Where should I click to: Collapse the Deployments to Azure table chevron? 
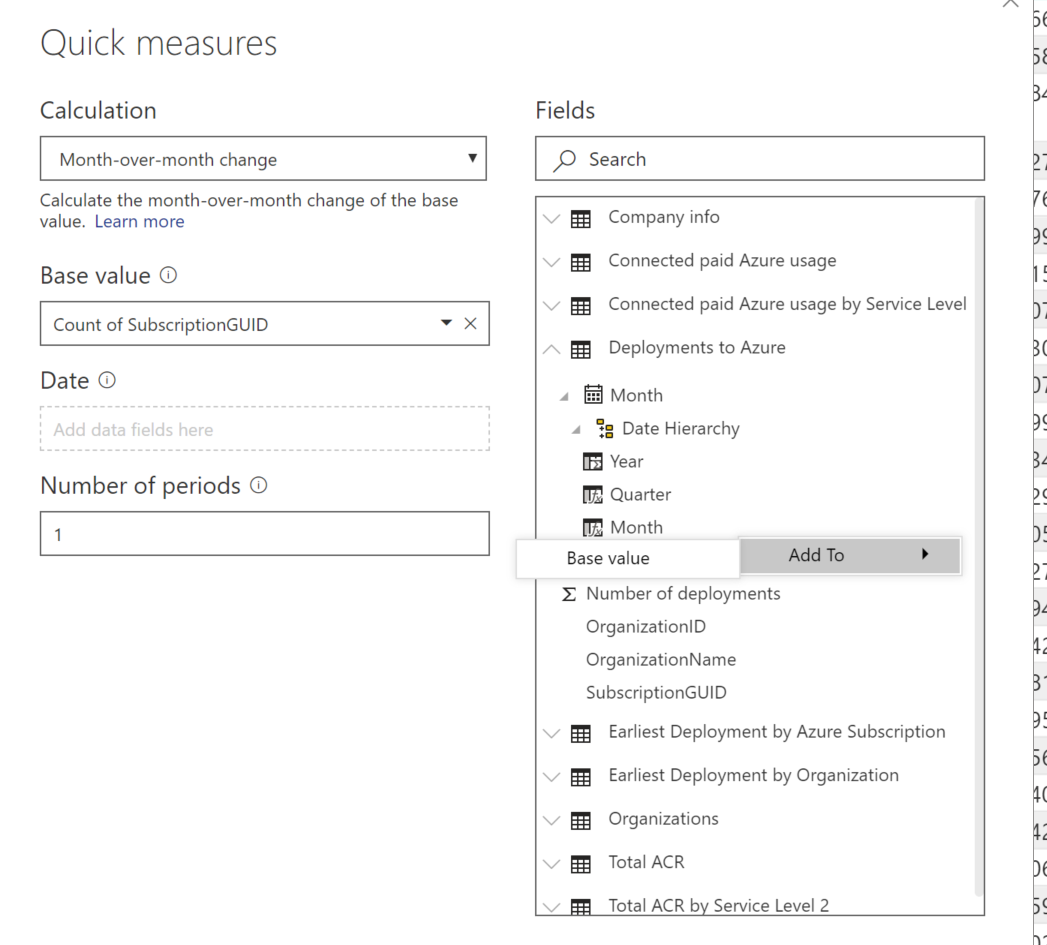click(x=552, y=349)
